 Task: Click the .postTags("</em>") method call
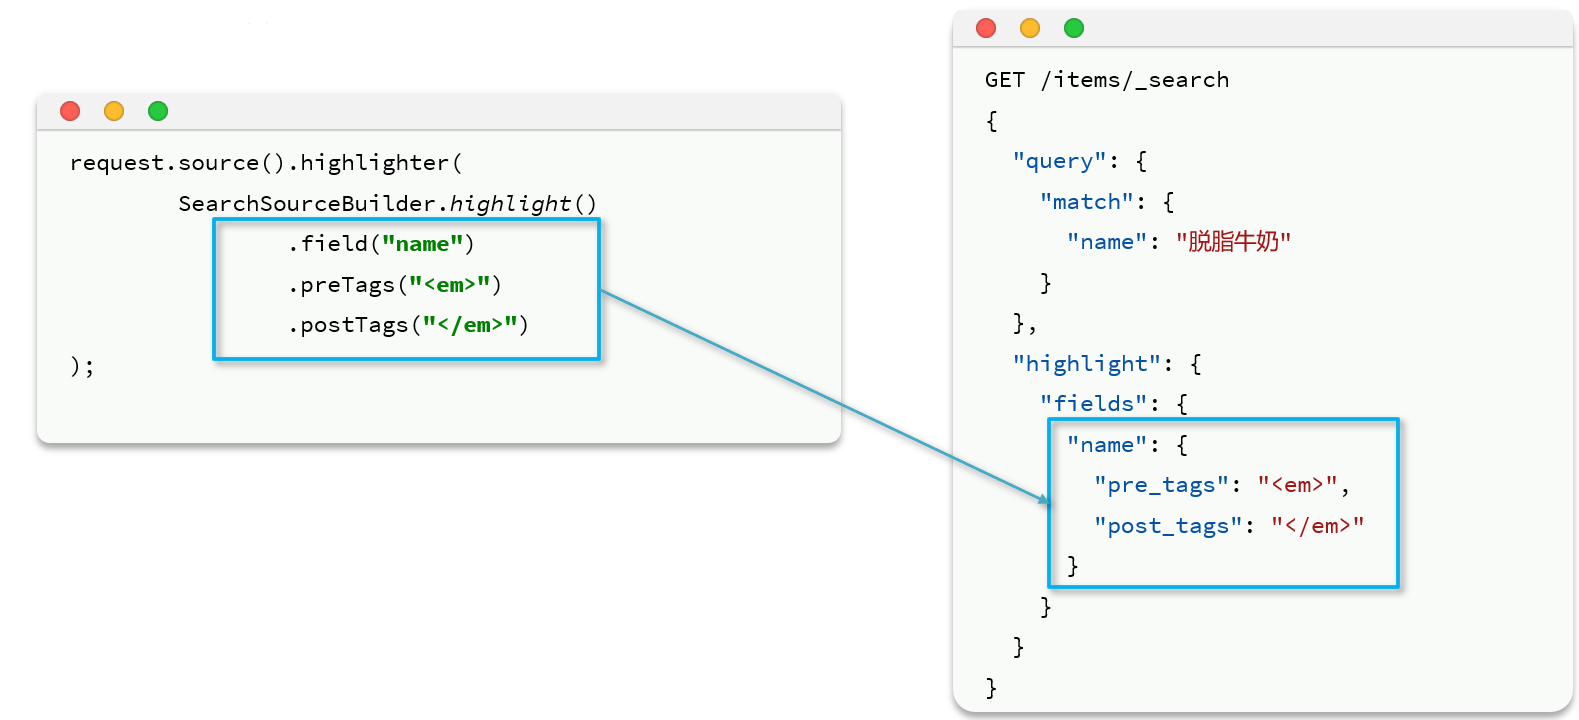(408, 325)
